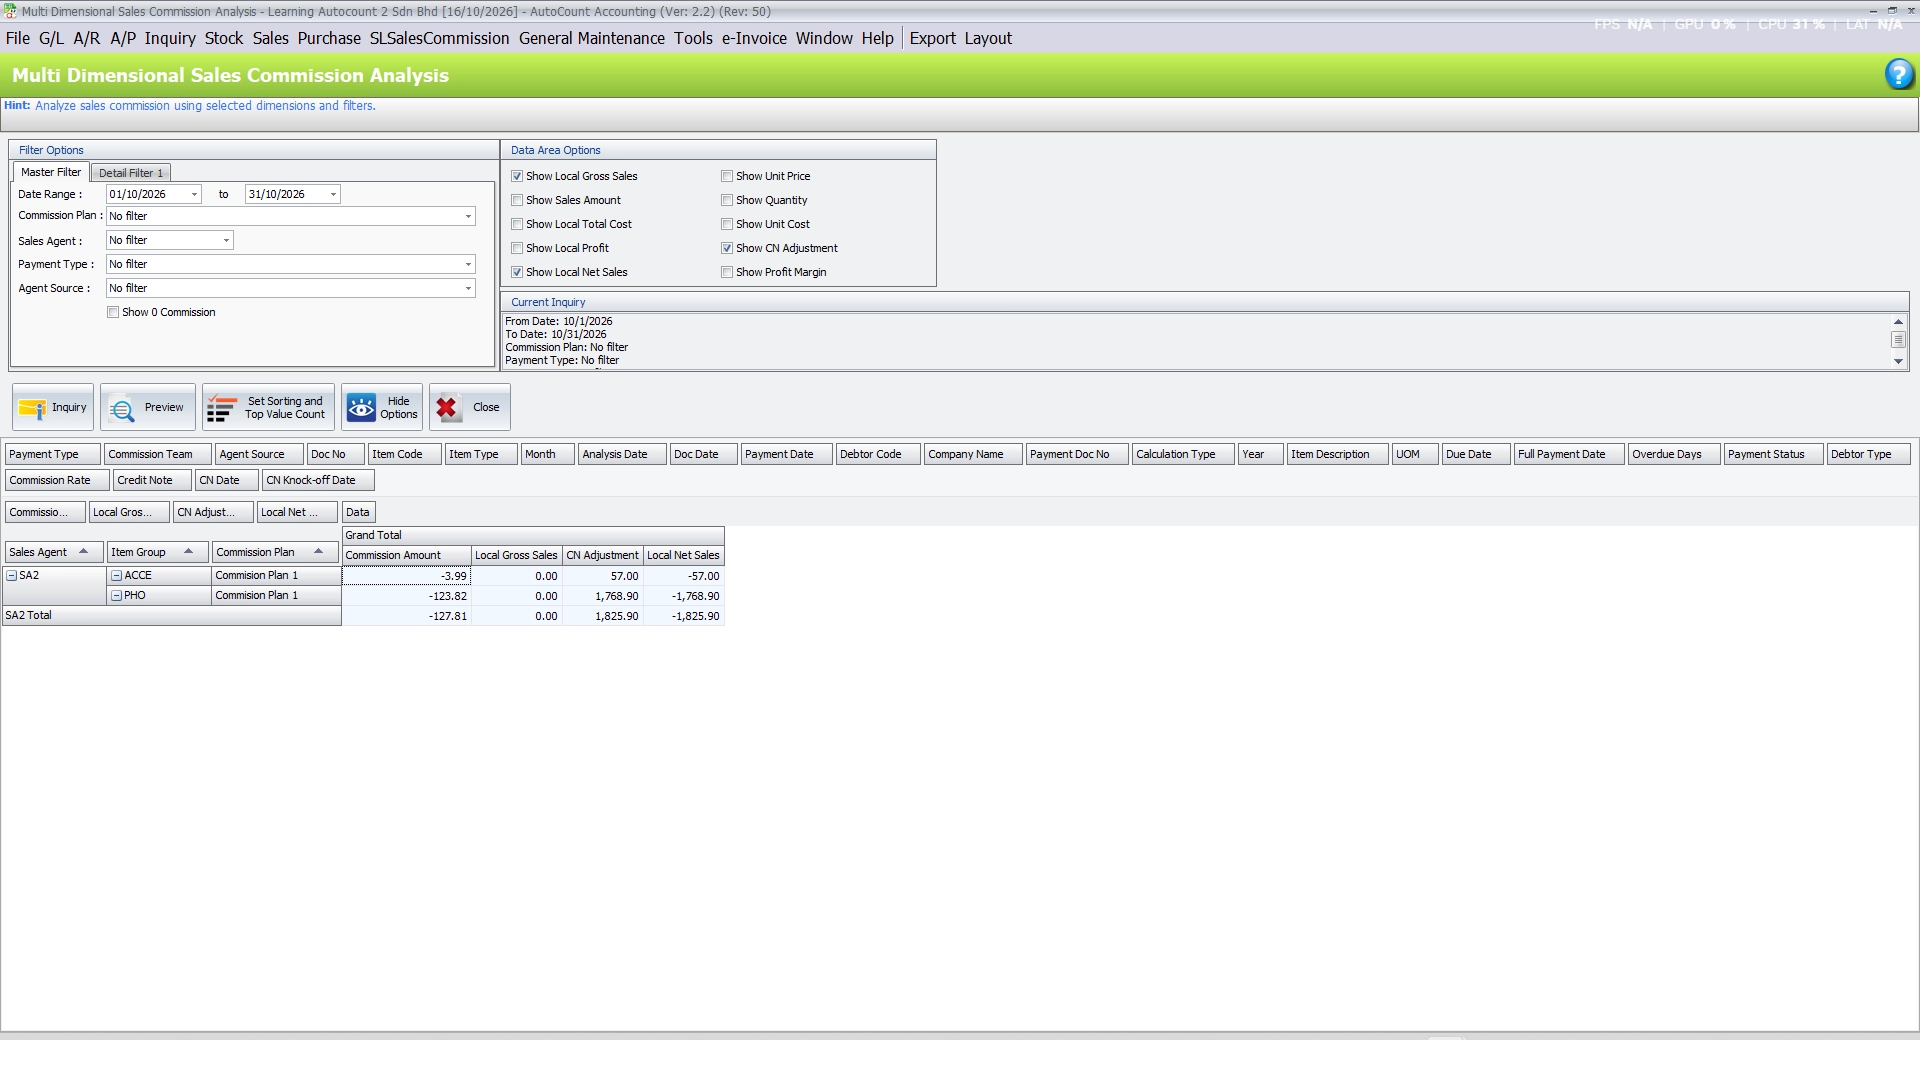The height and width of the screenshot is (1080, 1920).
Task: Click the Preview magnifier icon
Action: click(x=122, y=409)
